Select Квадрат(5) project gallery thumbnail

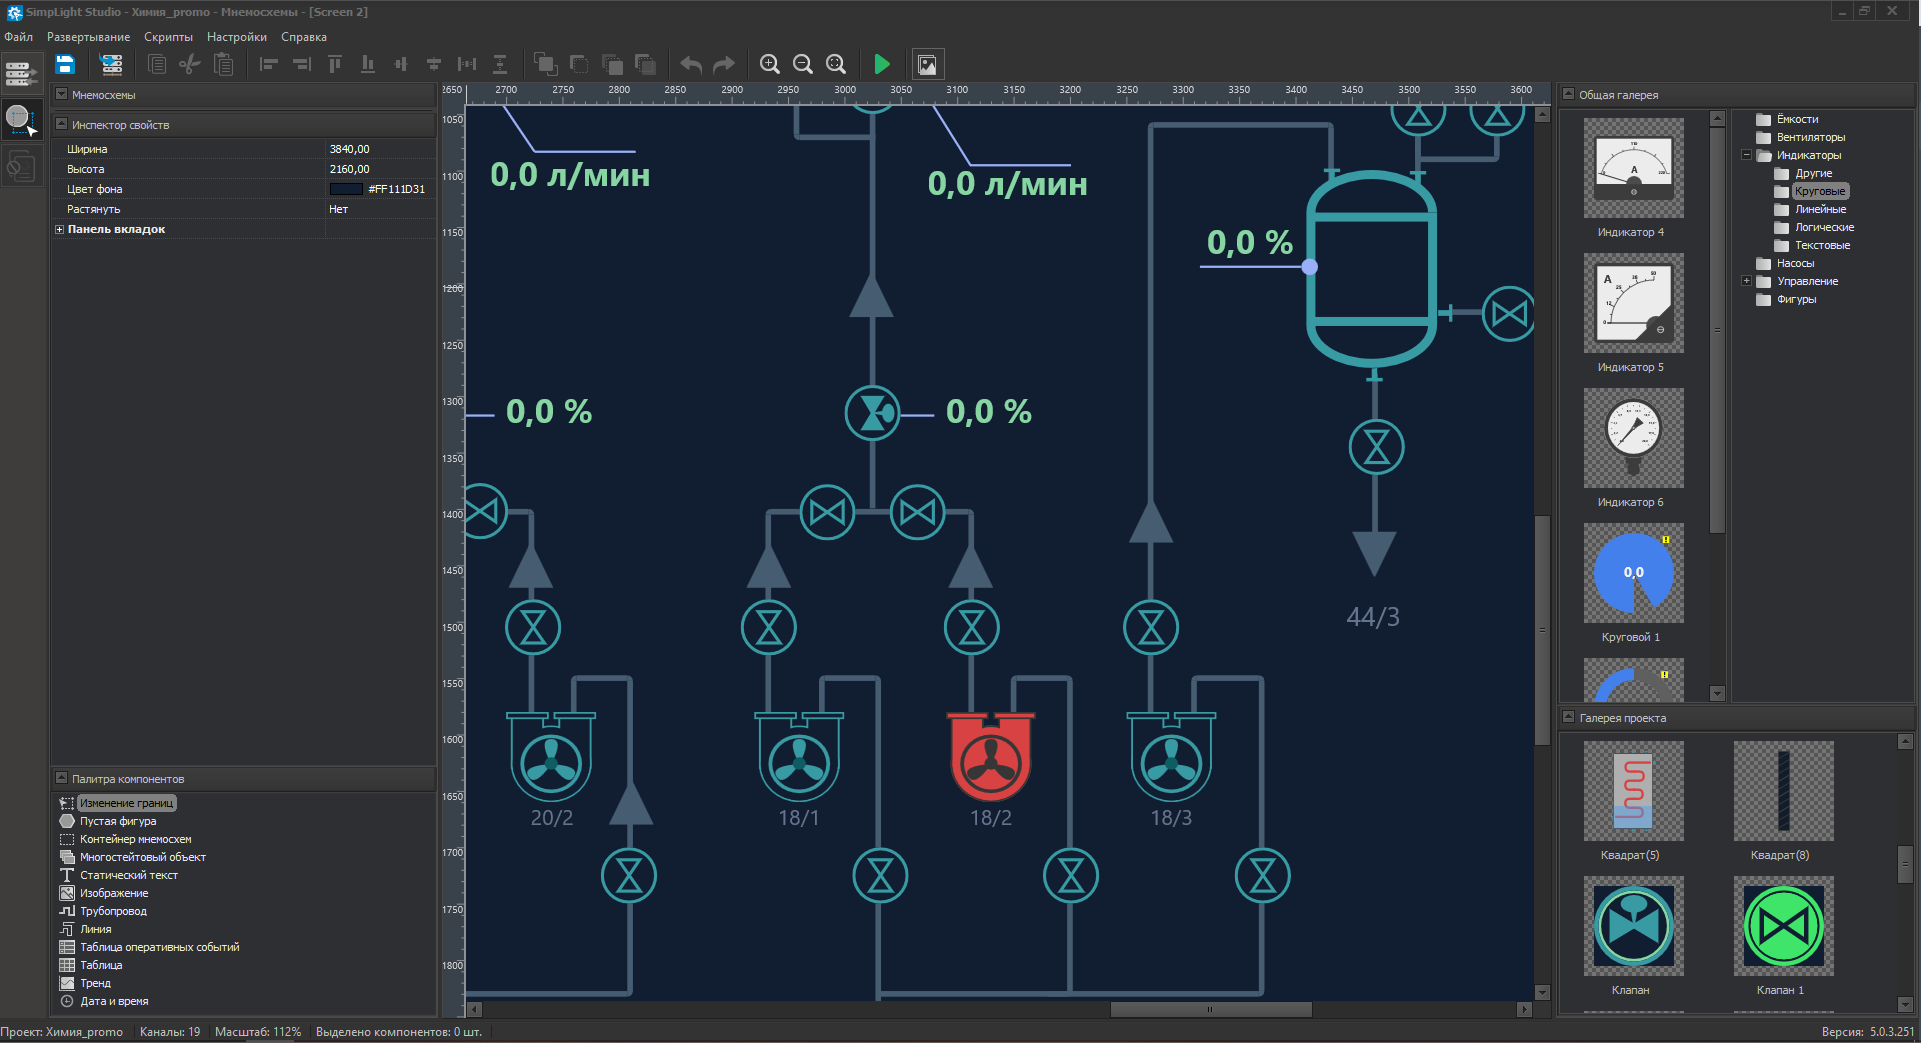(1633, 791)
